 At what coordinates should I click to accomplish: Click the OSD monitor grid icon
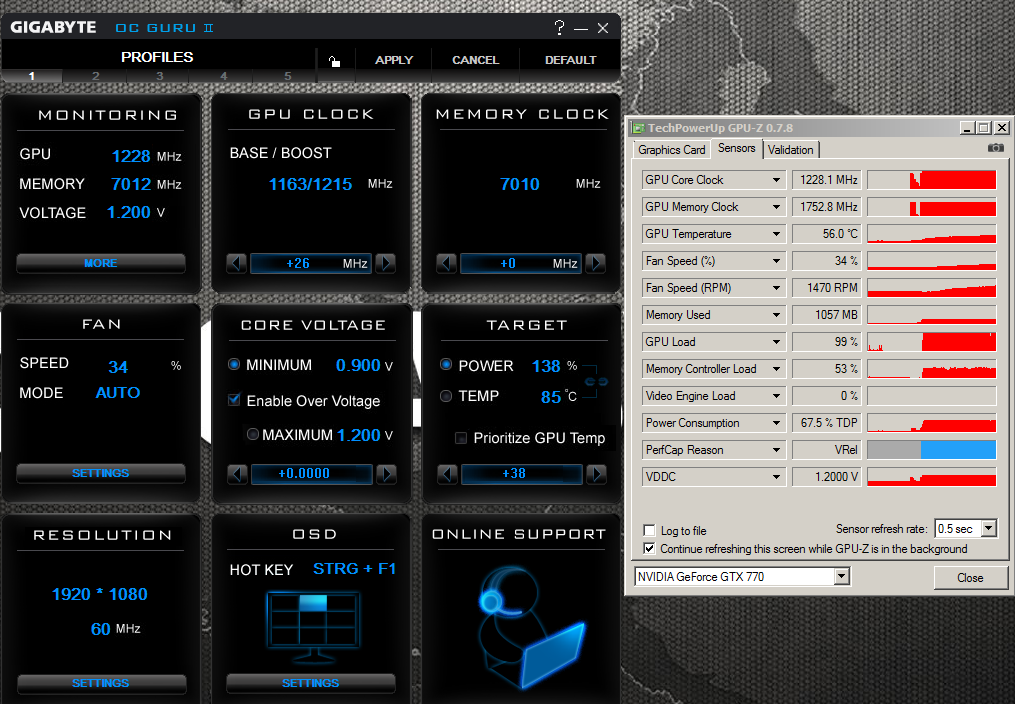pyautogui.click(x=314, y=628)
